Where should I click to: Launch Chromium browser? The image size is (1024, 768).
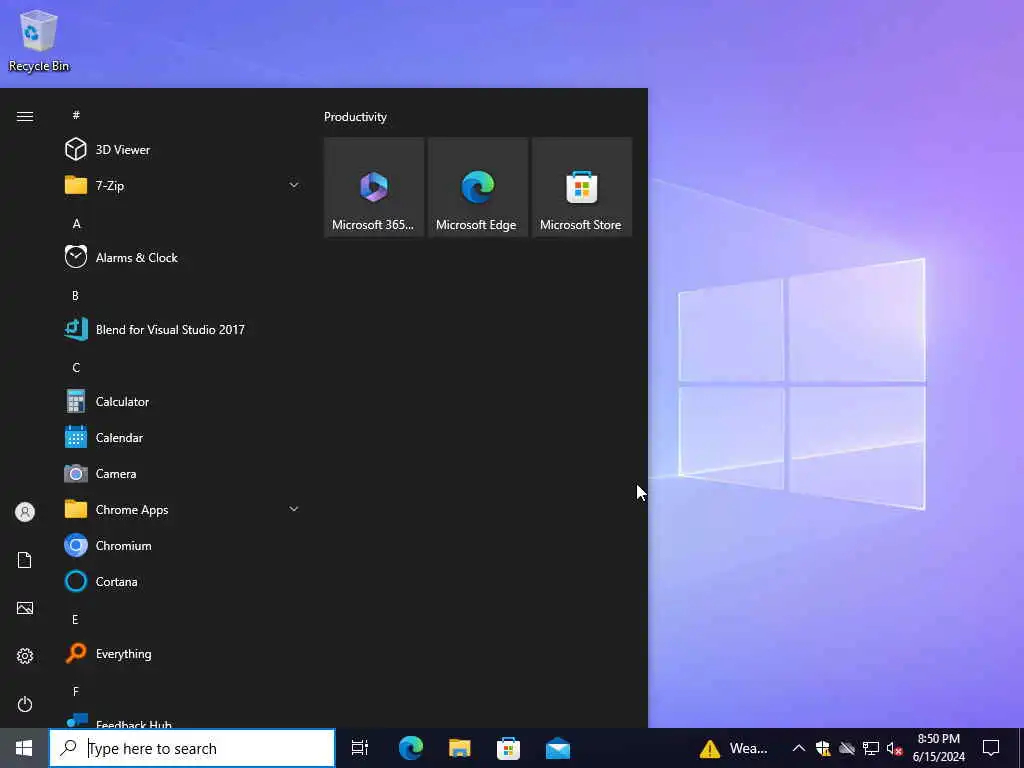click(183, 545)
